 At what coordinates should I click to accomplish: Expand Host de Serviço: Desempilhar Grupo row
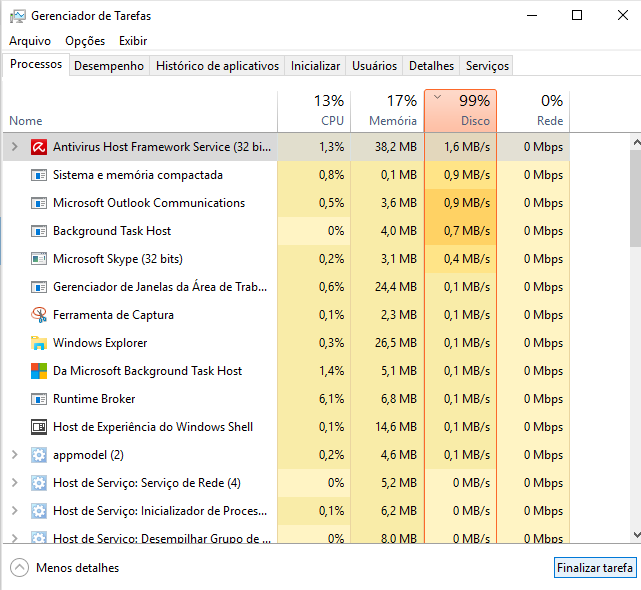tap(14, 537)
